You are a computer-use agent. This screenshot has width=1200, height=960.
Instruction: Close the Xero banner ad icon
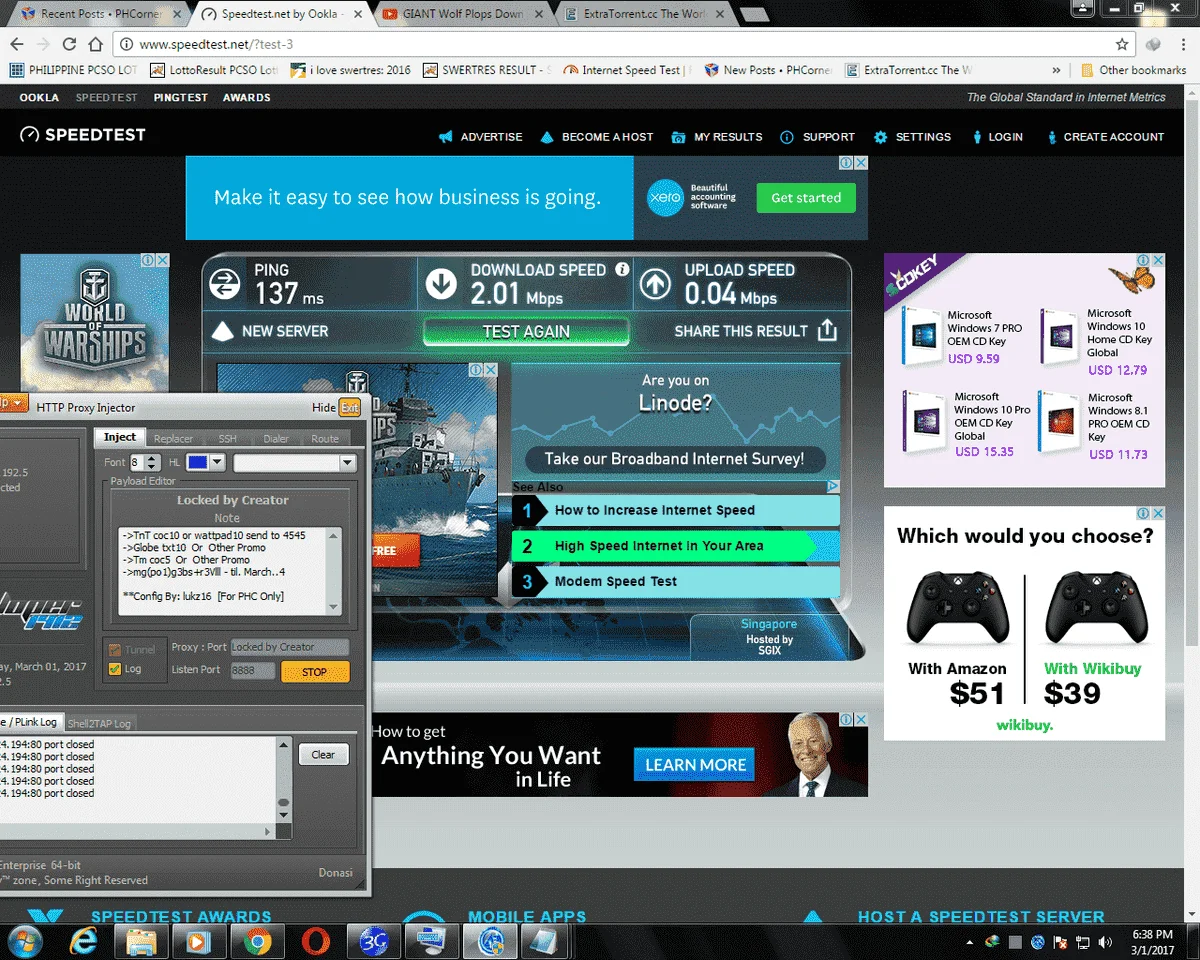click(x=861, y=163)
